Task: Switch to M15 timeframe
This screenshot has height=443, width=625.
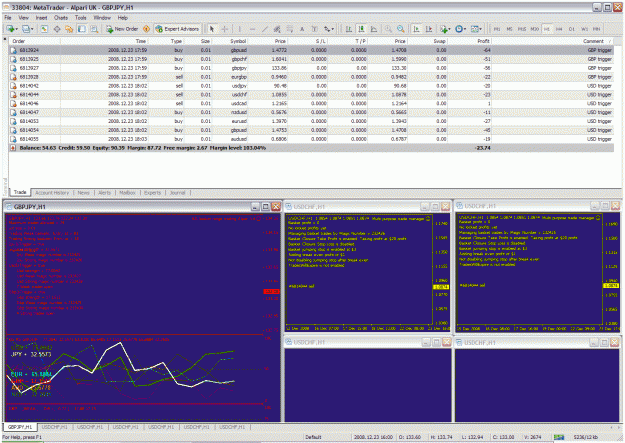Action: pyautogui.click(x=522, y=29)
